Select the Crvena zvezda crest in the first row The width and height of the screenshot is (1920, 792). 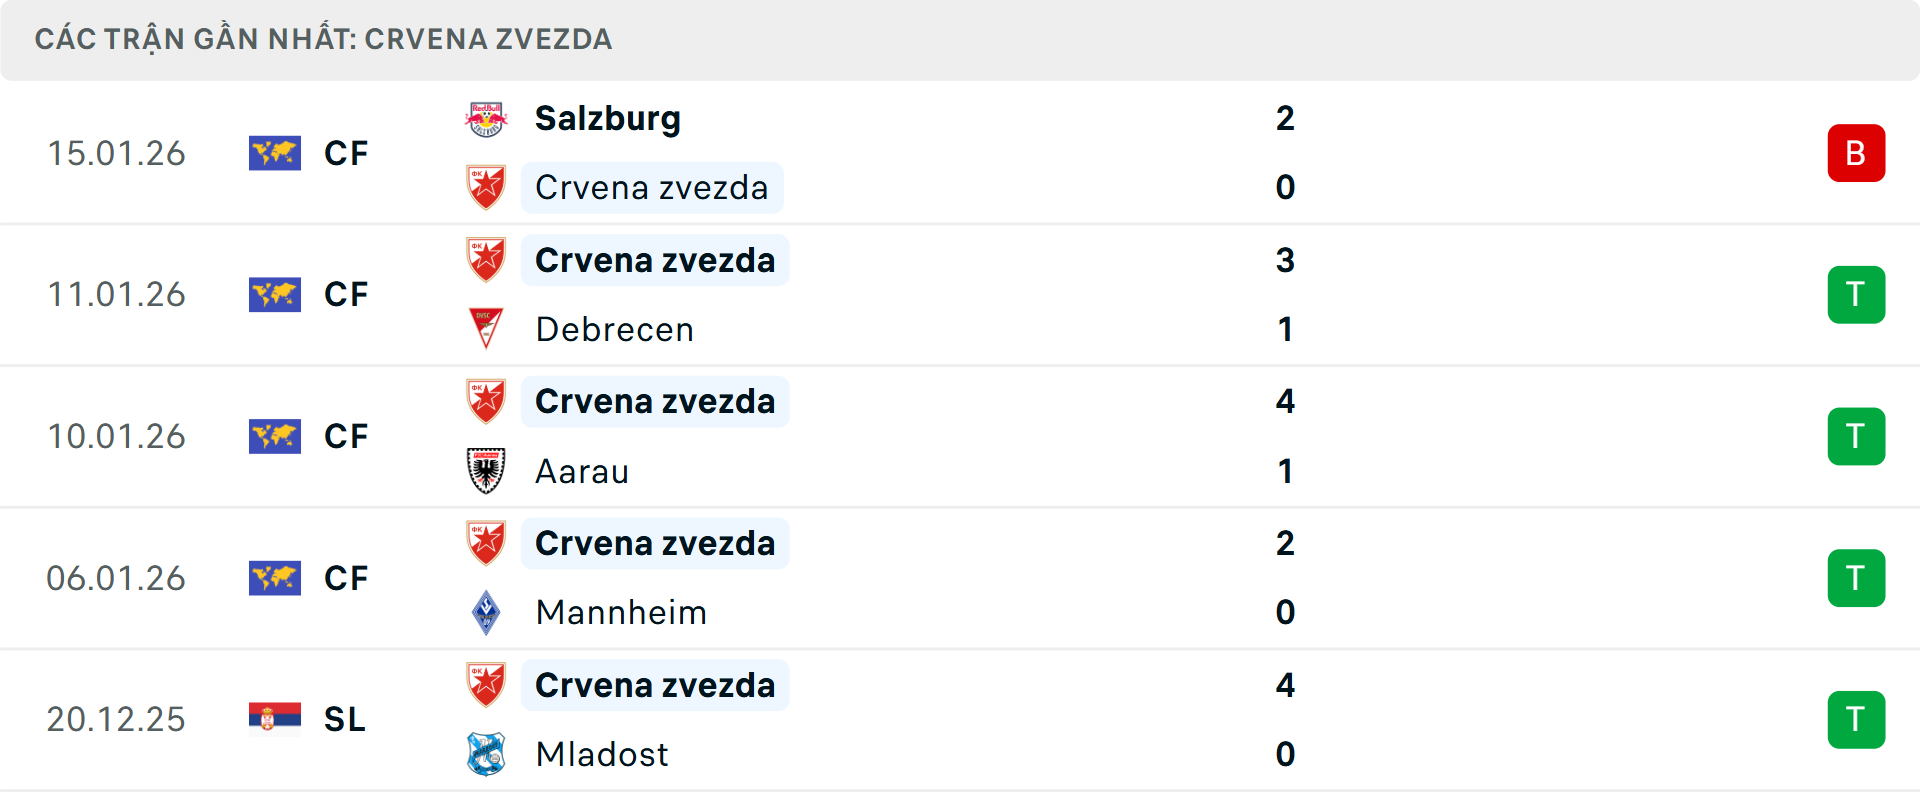[x=487, y=187]
